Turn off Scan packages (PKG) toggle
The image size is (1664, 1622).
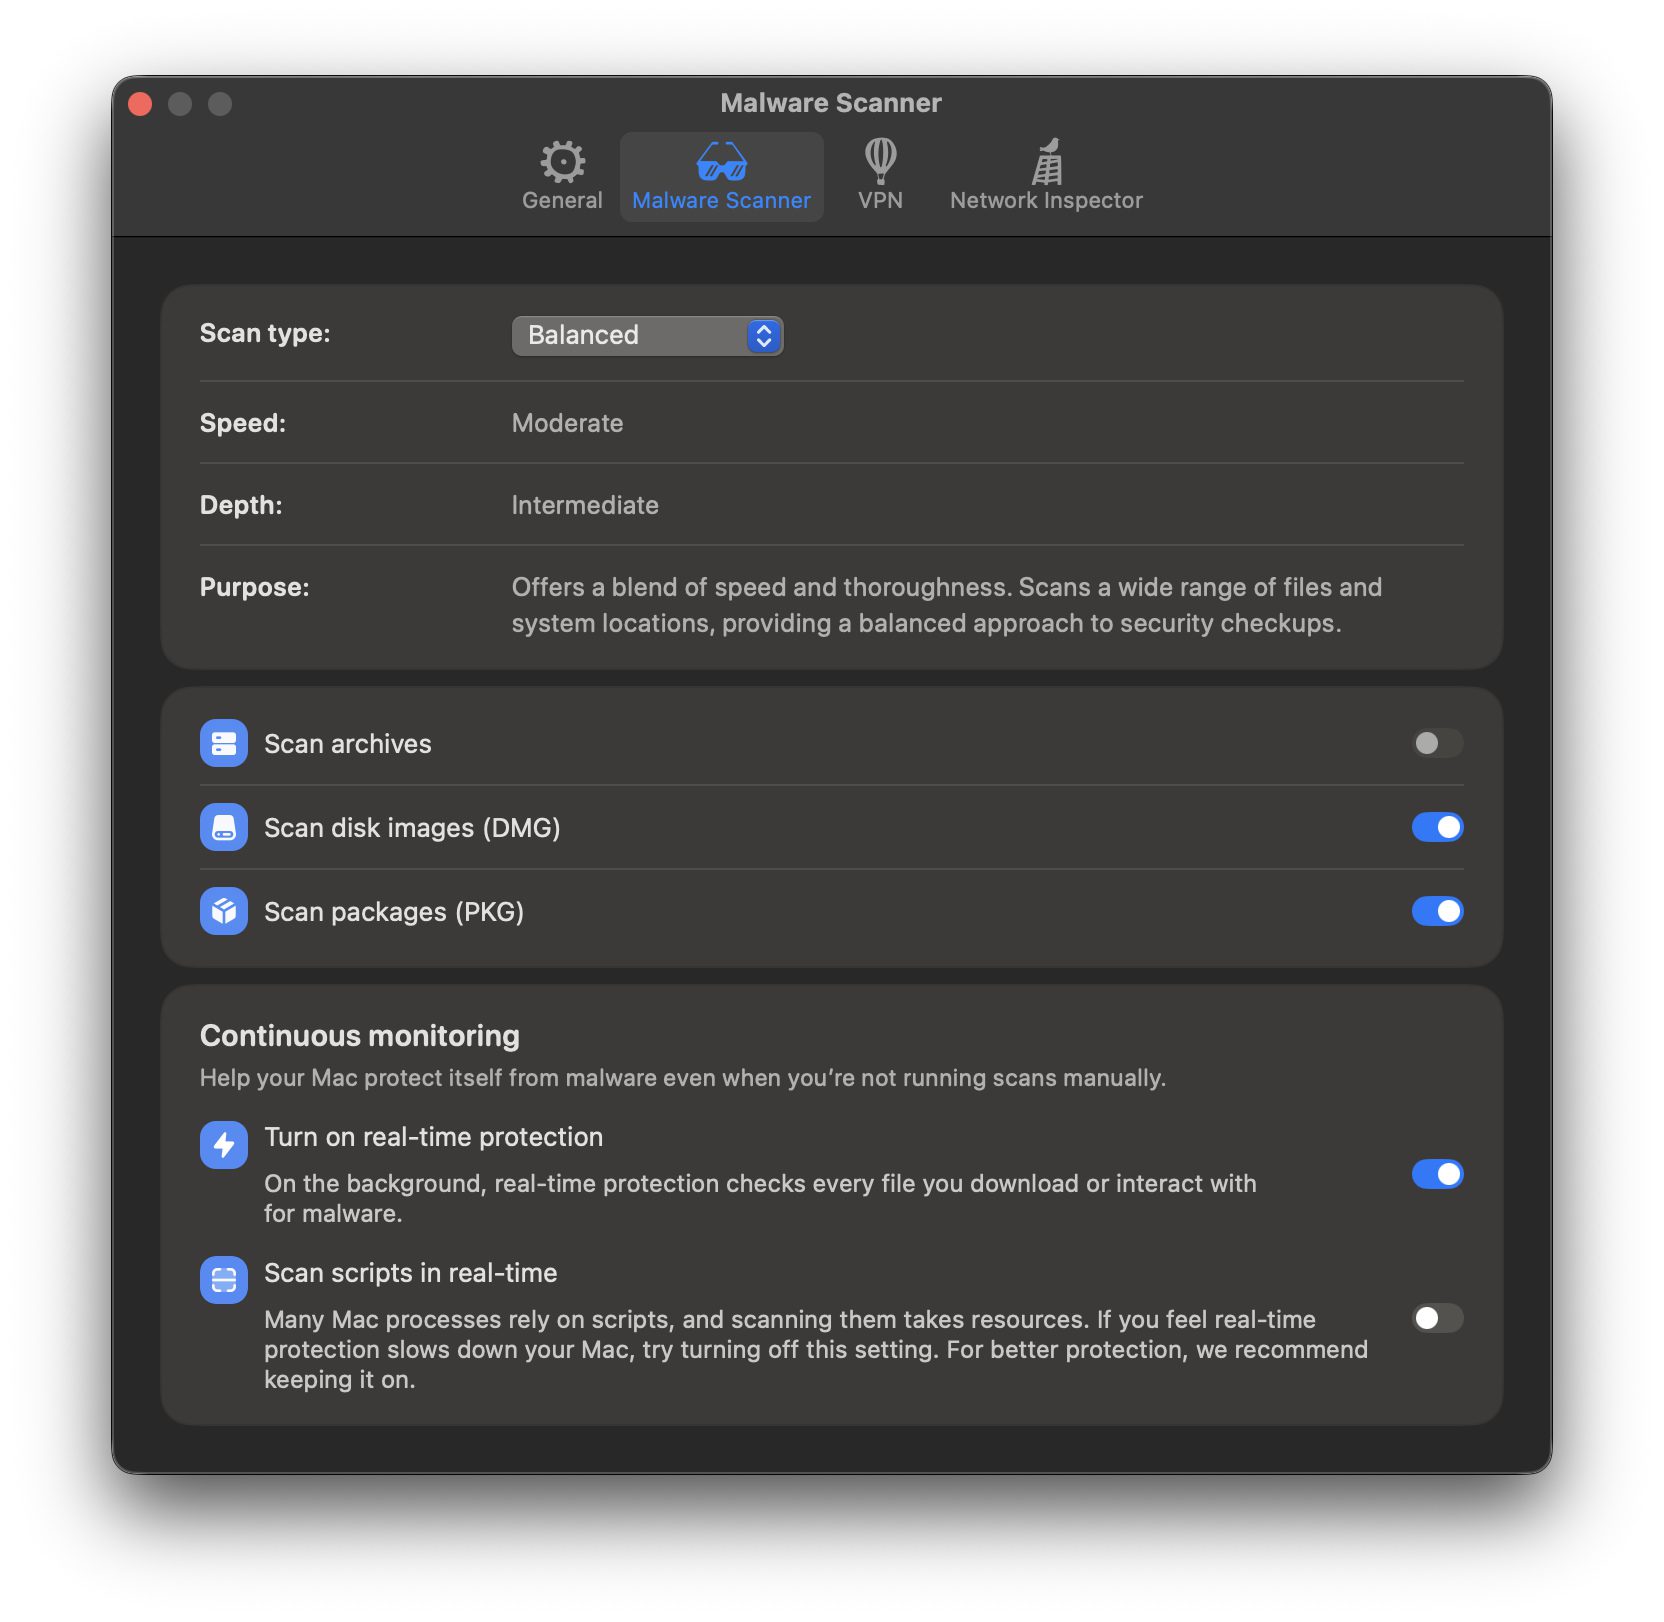[x=1437, y=911]
